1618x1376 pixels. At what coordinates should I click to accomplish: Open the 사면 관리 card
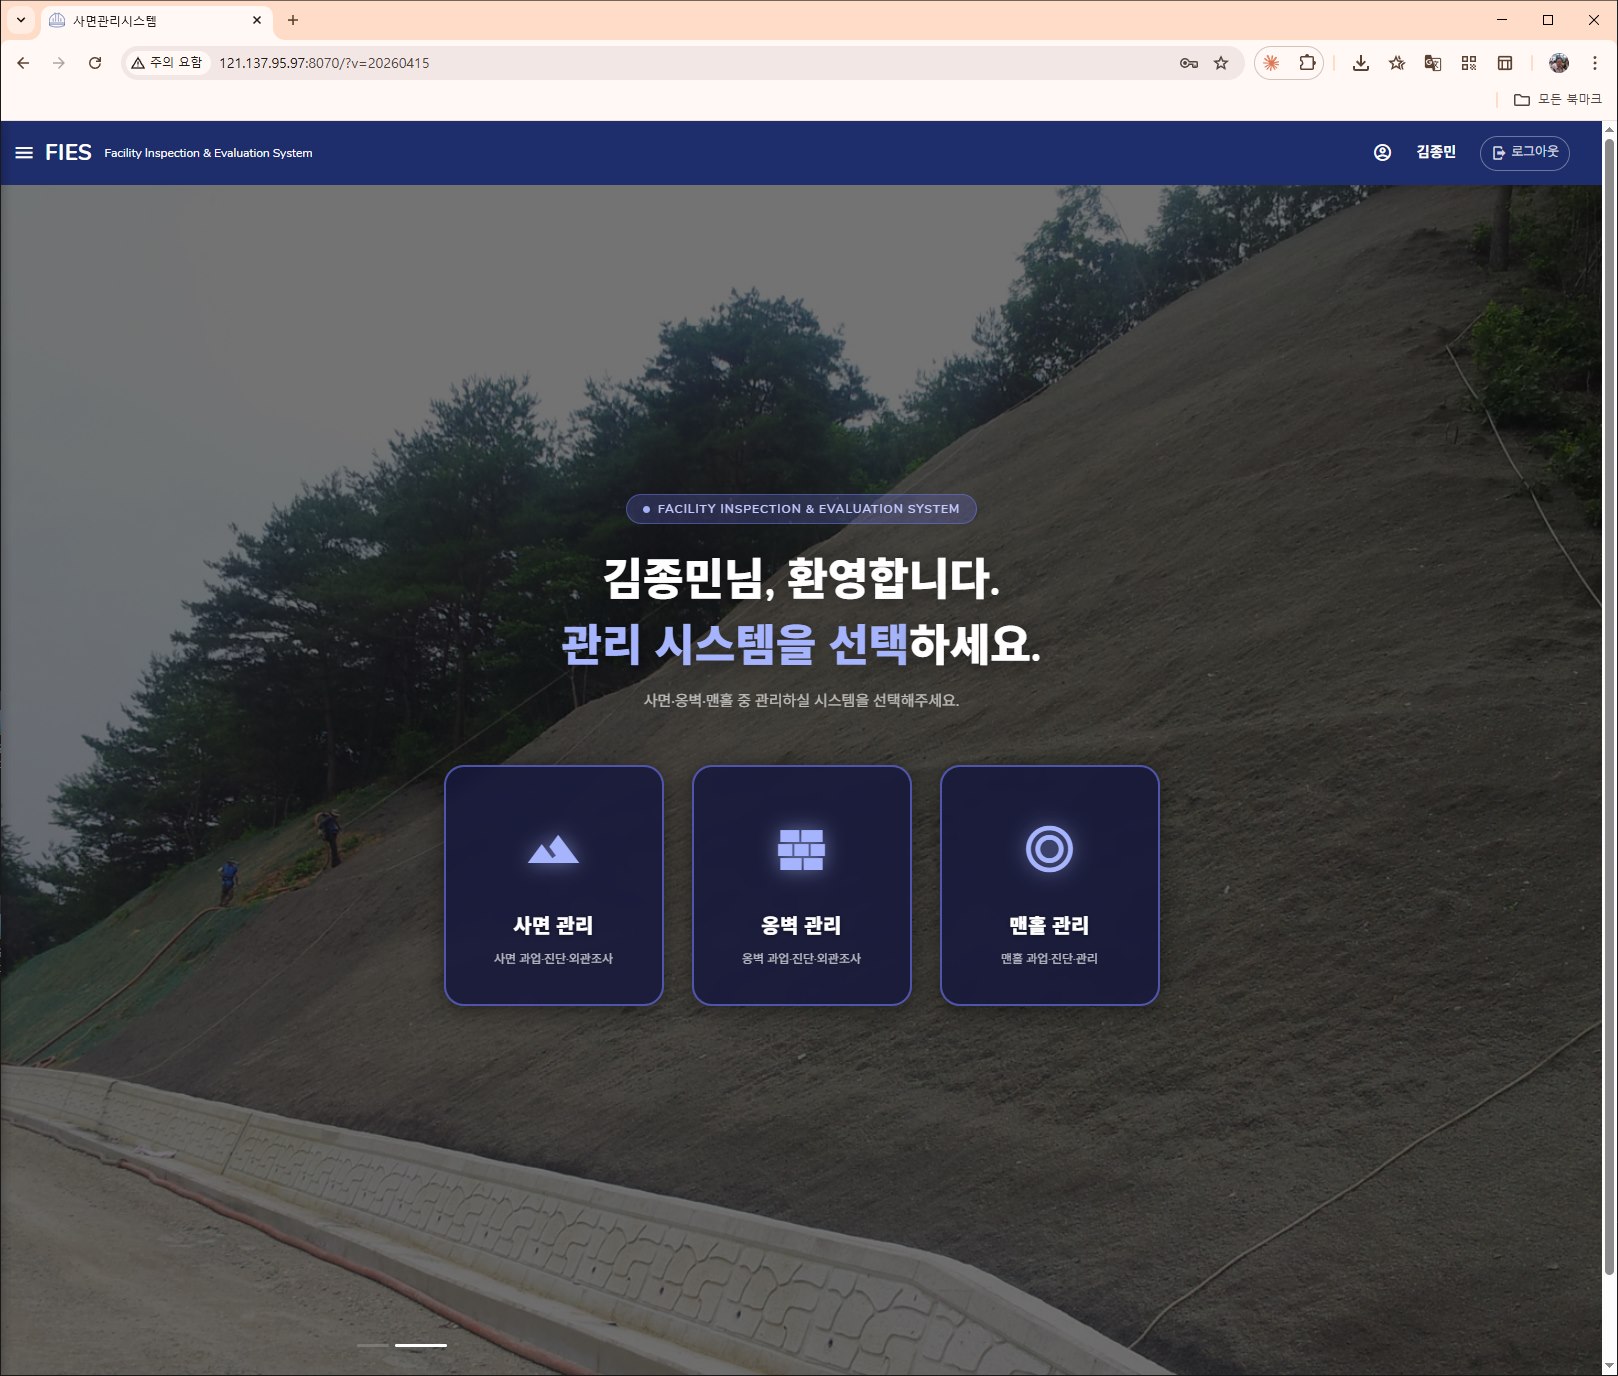554,885
